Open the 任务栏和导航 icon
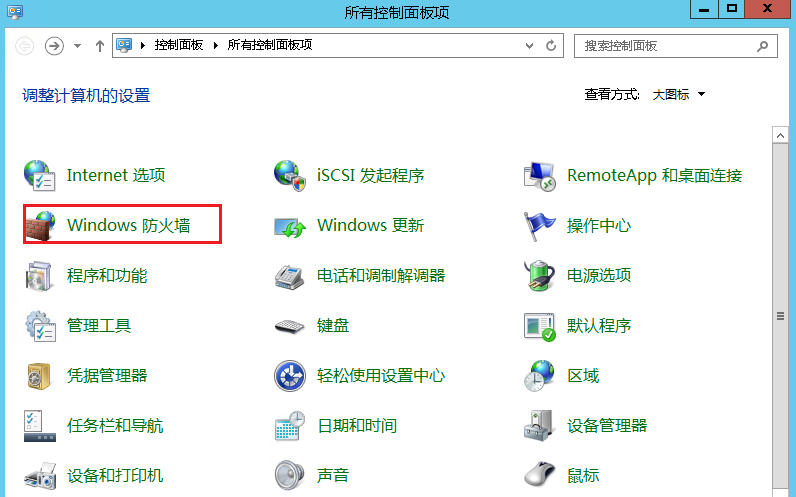Screen dimensions: 796x497 click(x=40, y=426)
